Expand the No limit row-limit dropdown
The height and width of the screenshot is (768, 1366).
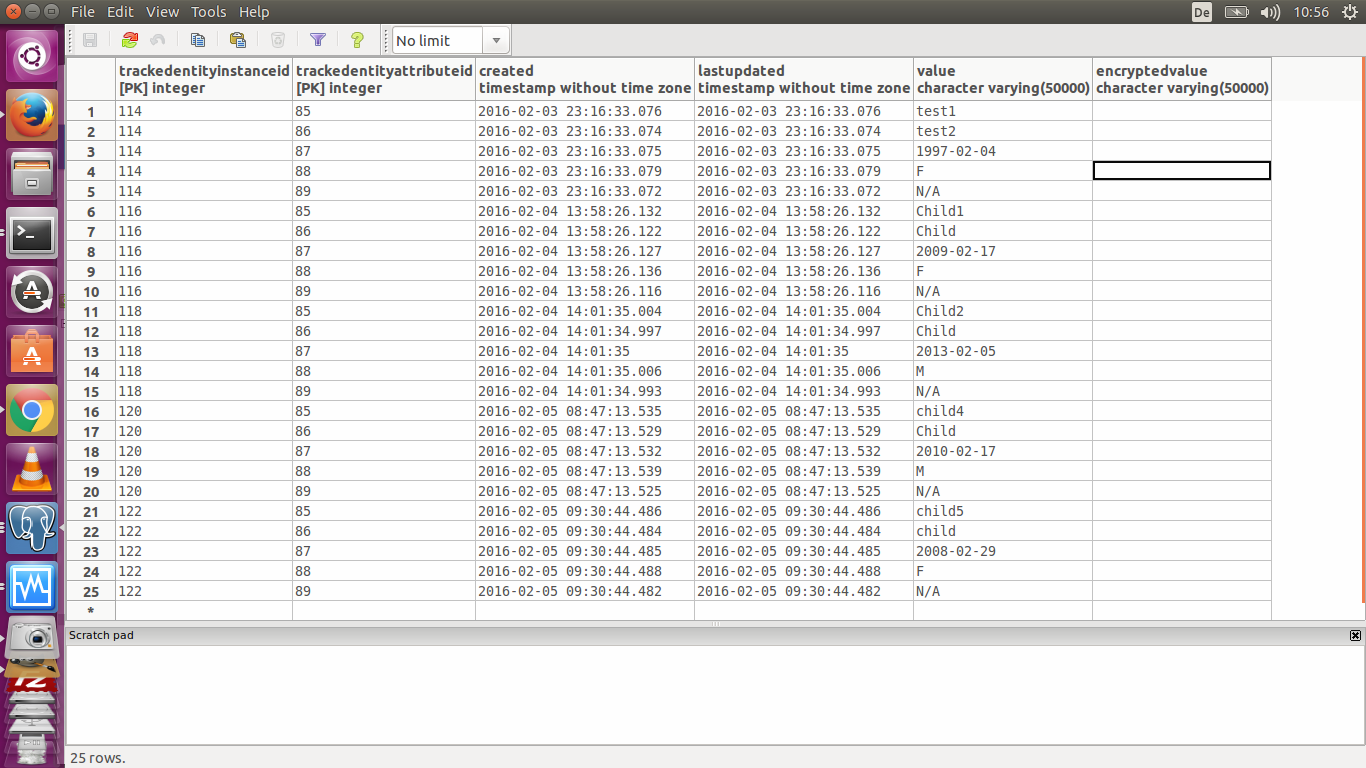496,41
